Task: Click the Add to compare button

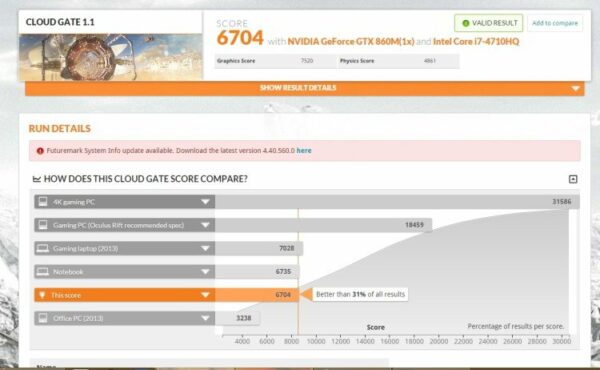Action: point(555,23)
